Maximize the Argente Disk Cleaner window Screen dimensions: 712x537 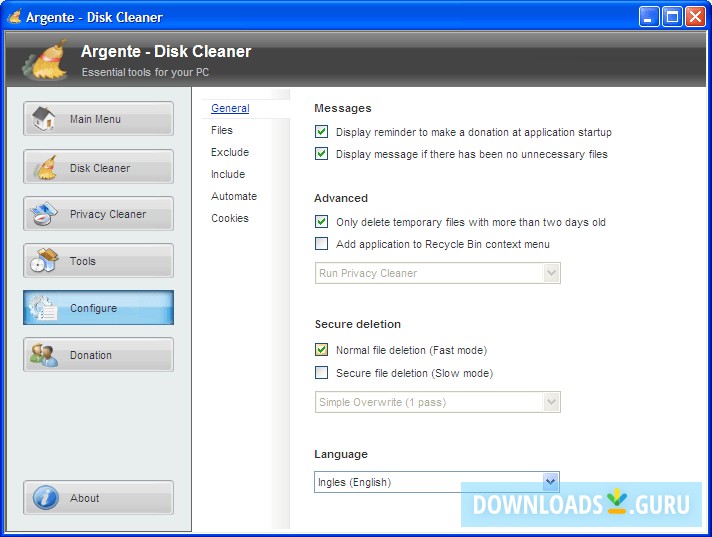tap(672, 17)
